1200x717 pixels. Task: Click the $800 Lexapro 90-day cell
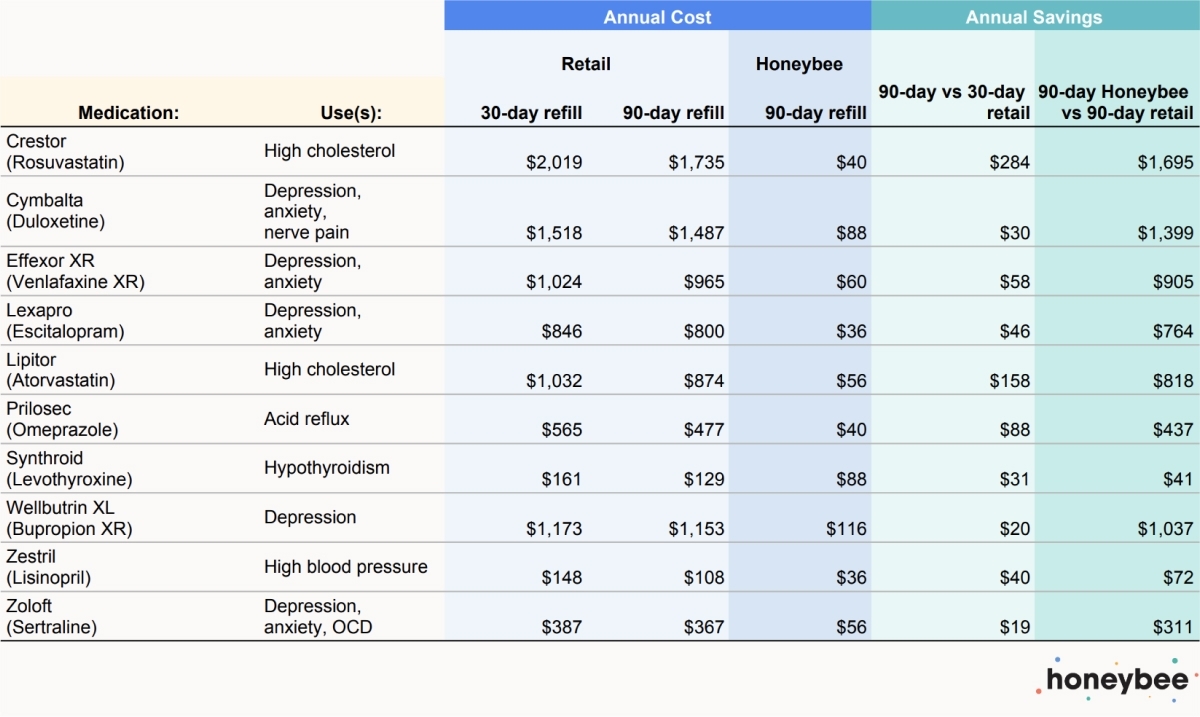coord(703,331)
